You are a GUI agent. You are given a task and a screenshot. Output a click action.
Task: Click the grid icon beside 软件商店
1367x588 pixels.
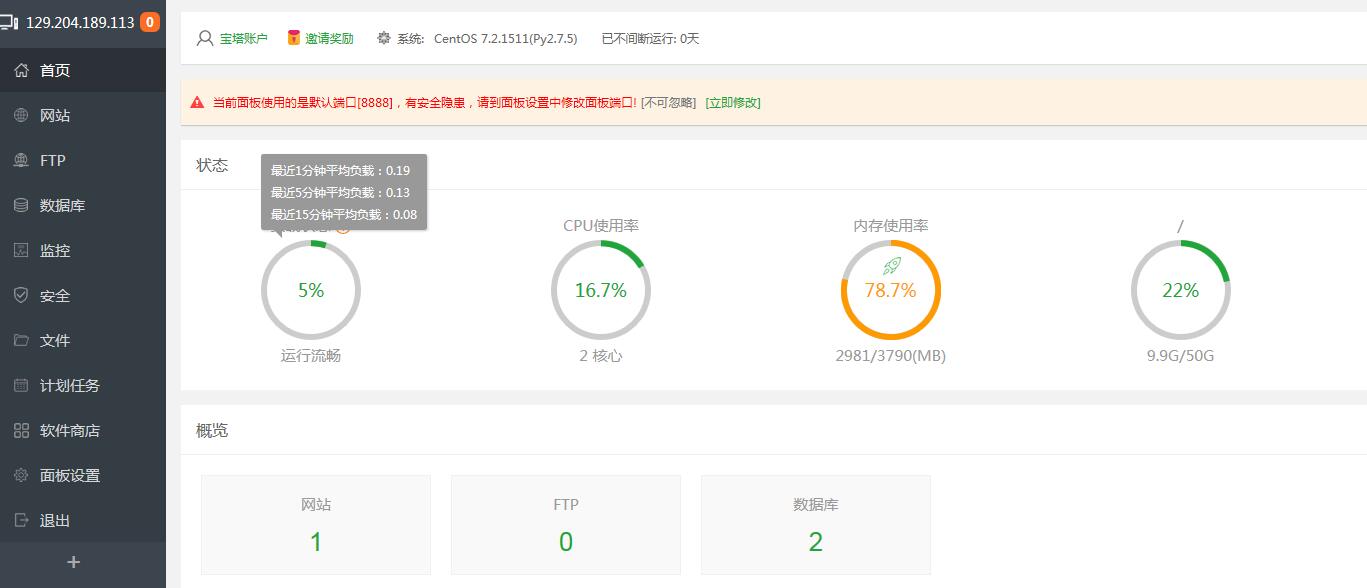click(x=21, y=430)
